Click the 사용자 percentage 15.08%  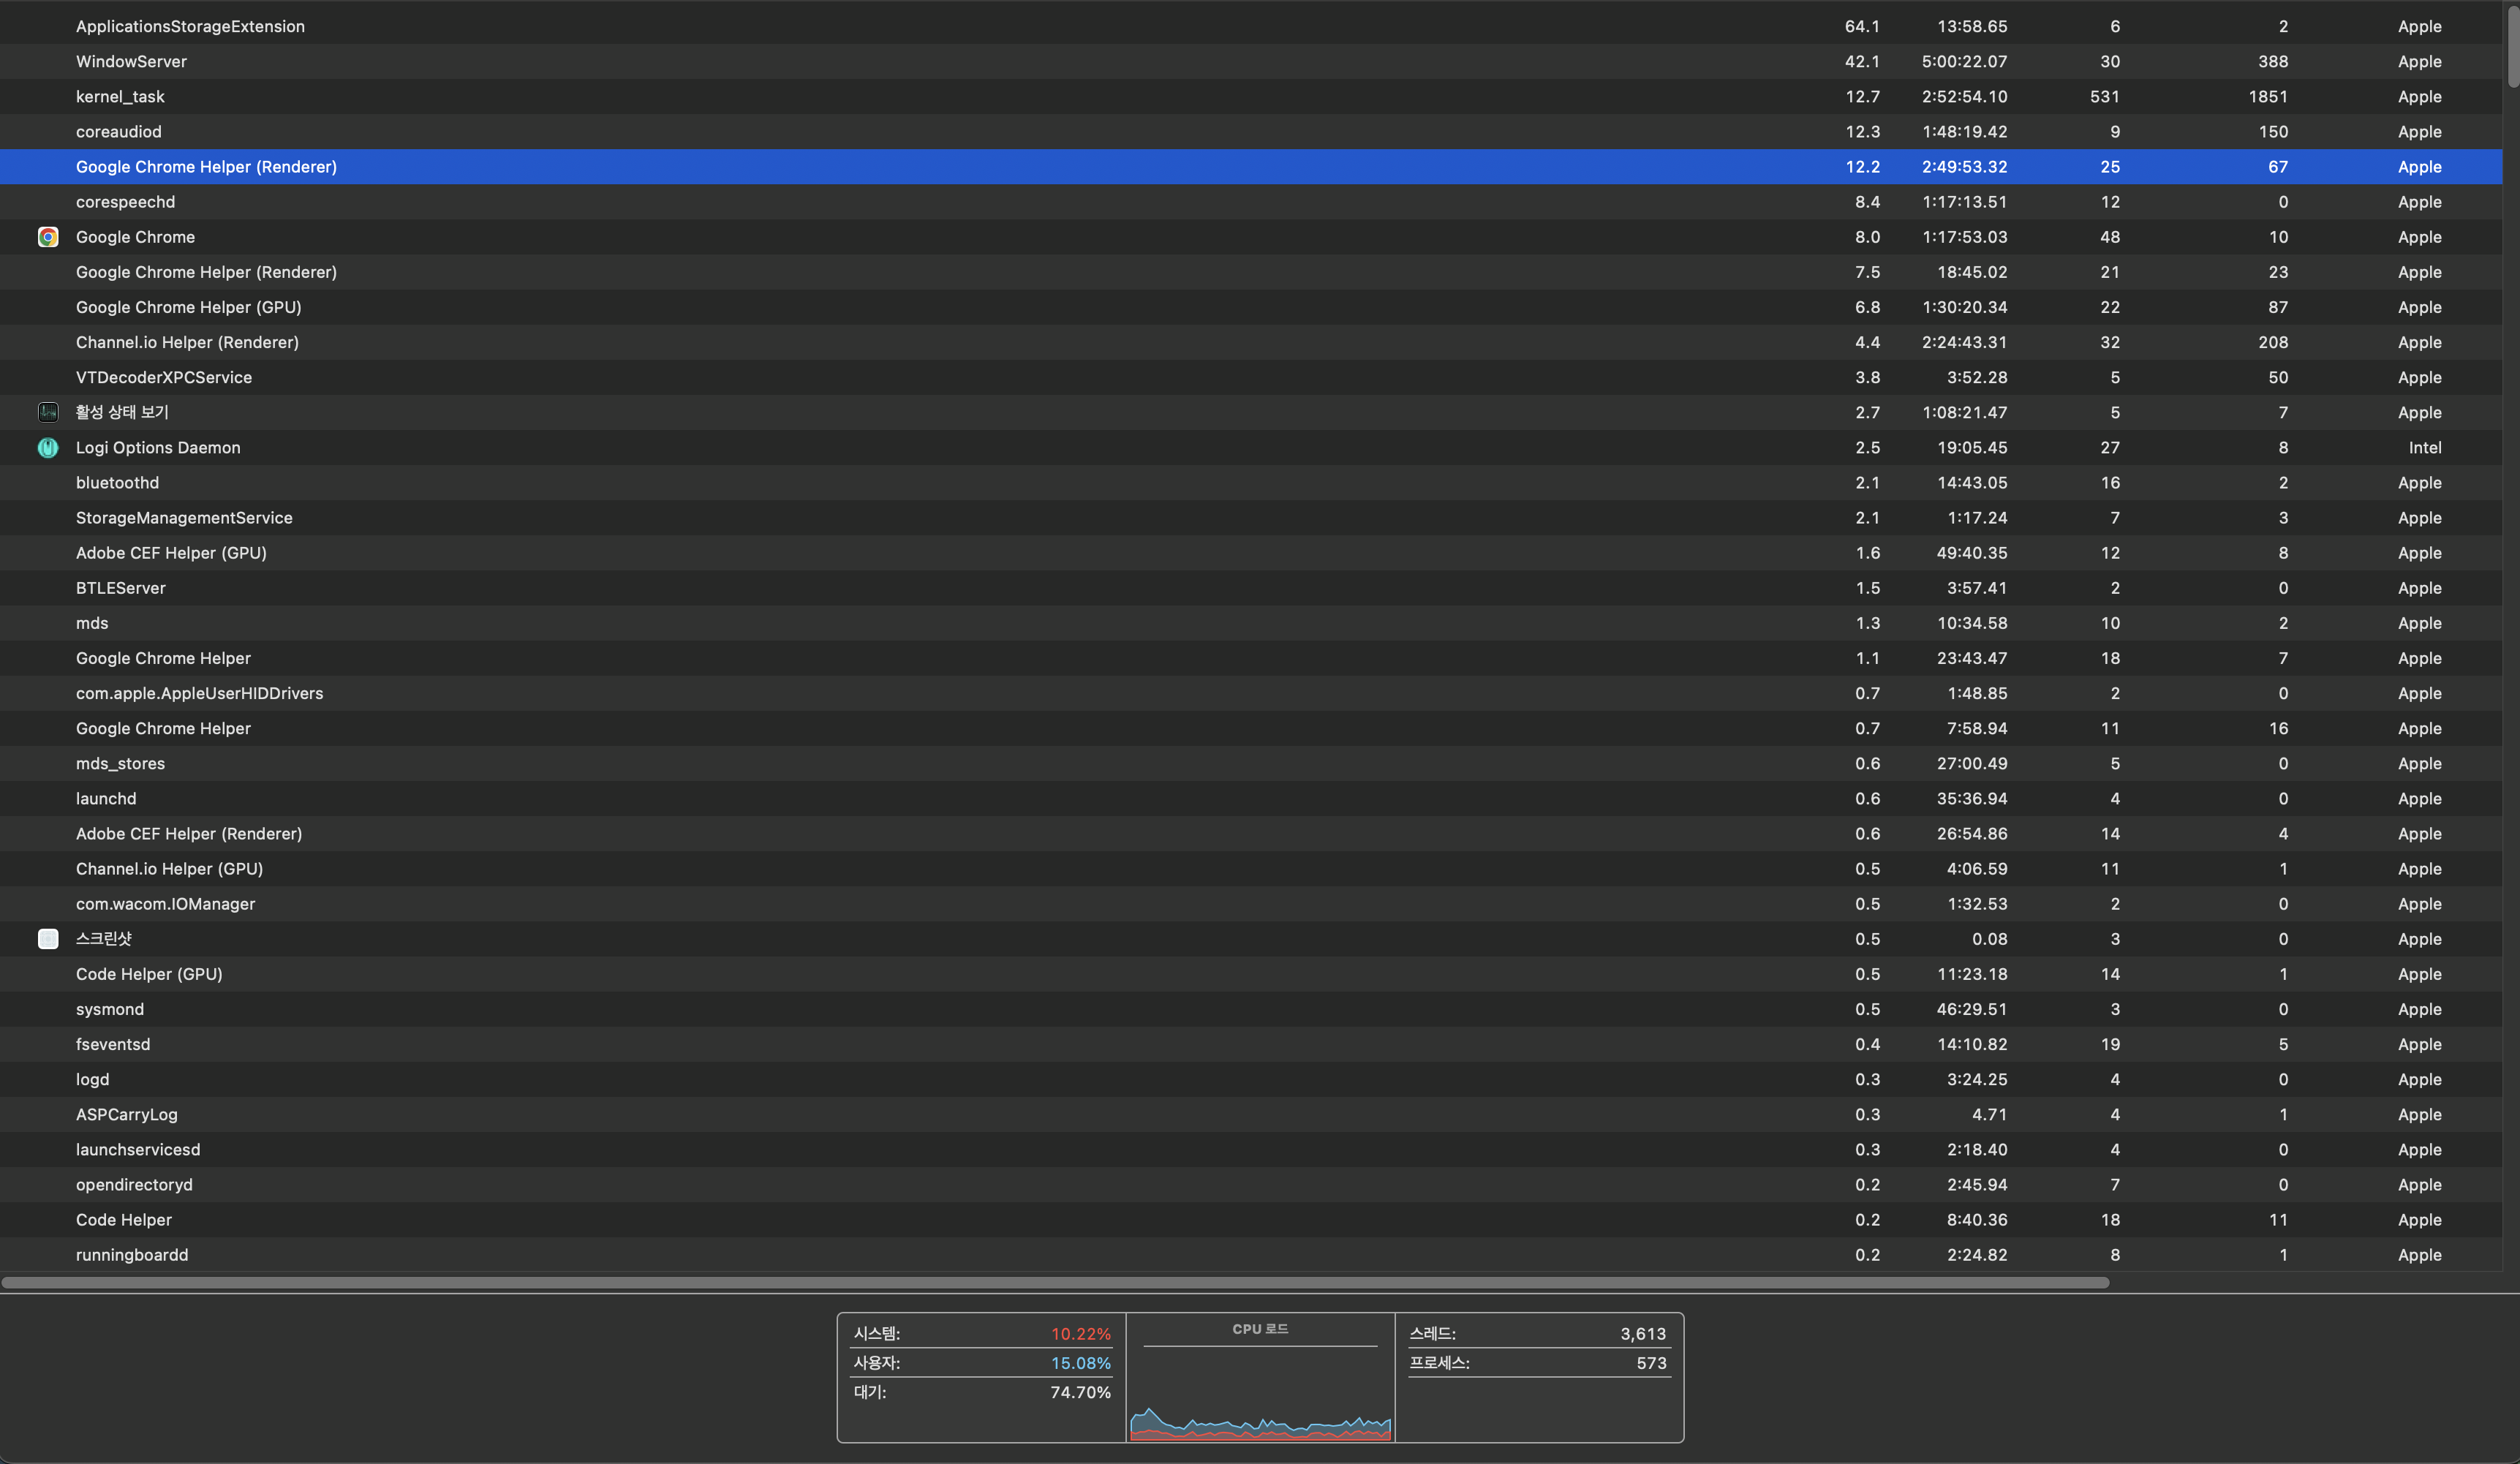point(1080,1363)
